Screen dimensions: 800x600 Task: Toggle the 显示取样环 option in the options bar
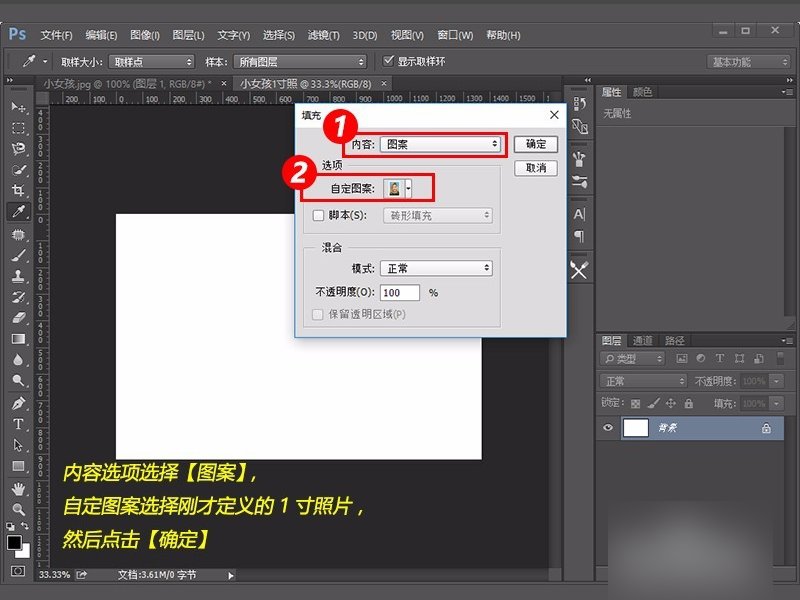tap(390, 60)
